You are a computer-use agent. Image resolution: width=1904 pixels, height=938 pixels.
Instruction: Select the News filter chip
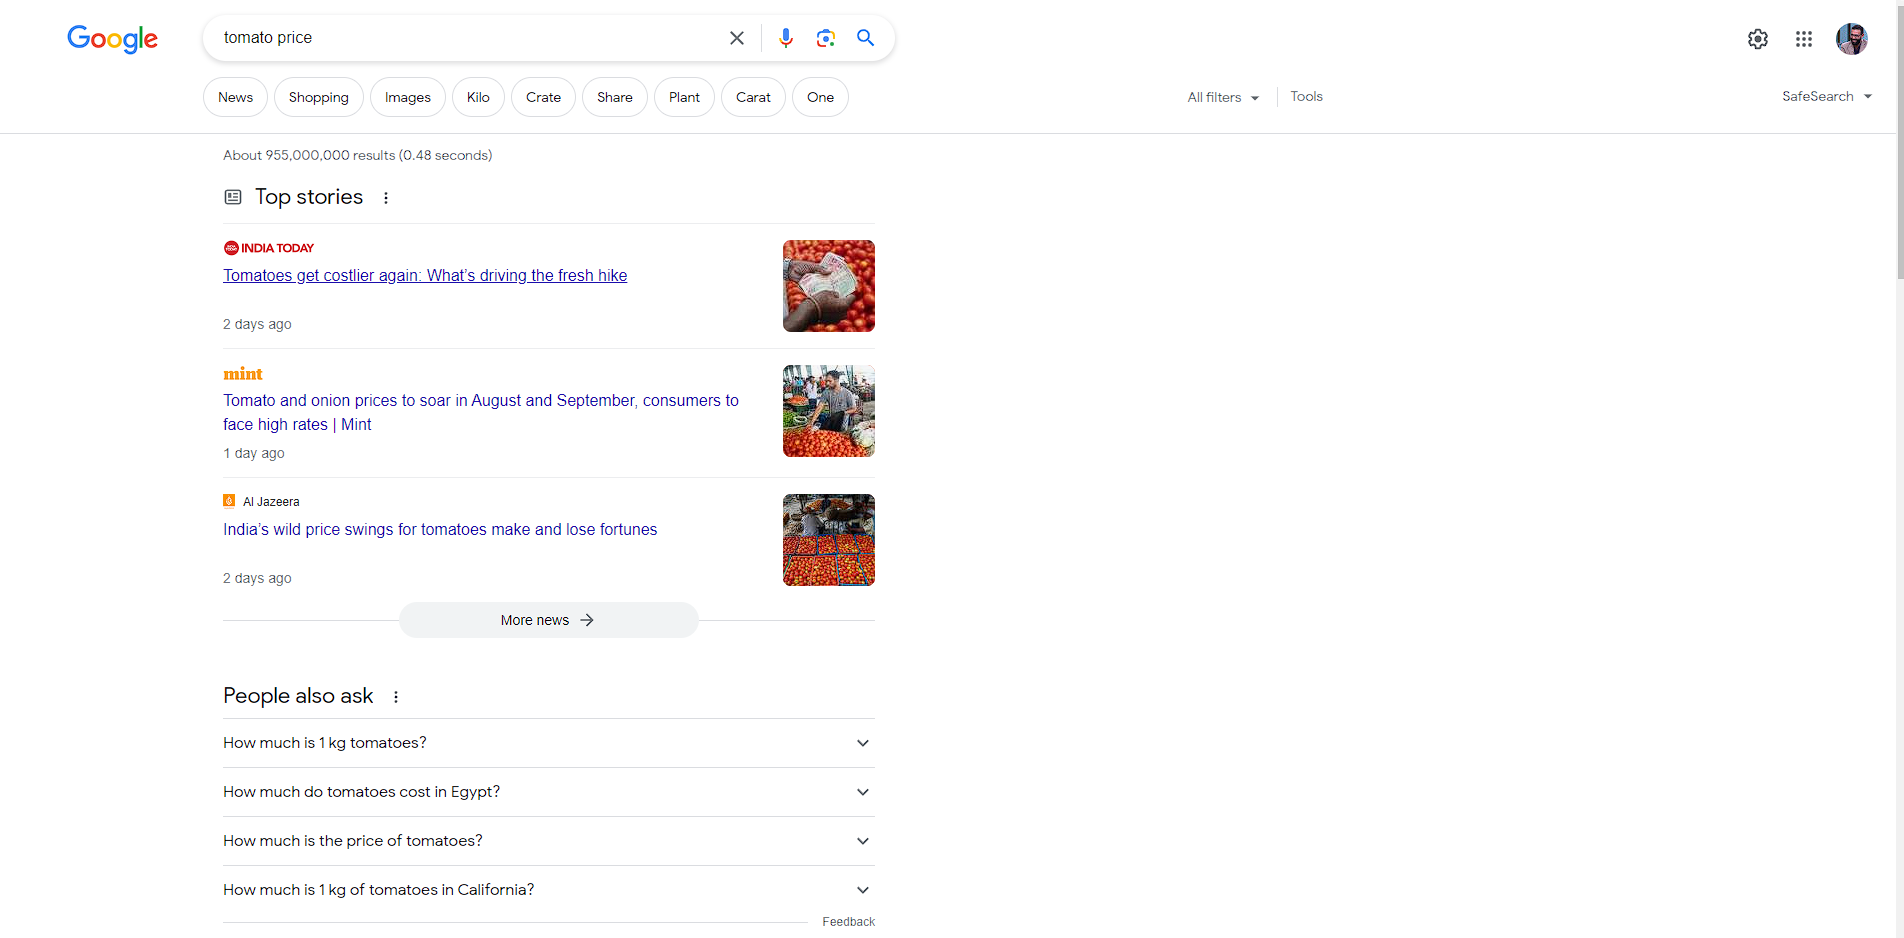click(236, 97)
